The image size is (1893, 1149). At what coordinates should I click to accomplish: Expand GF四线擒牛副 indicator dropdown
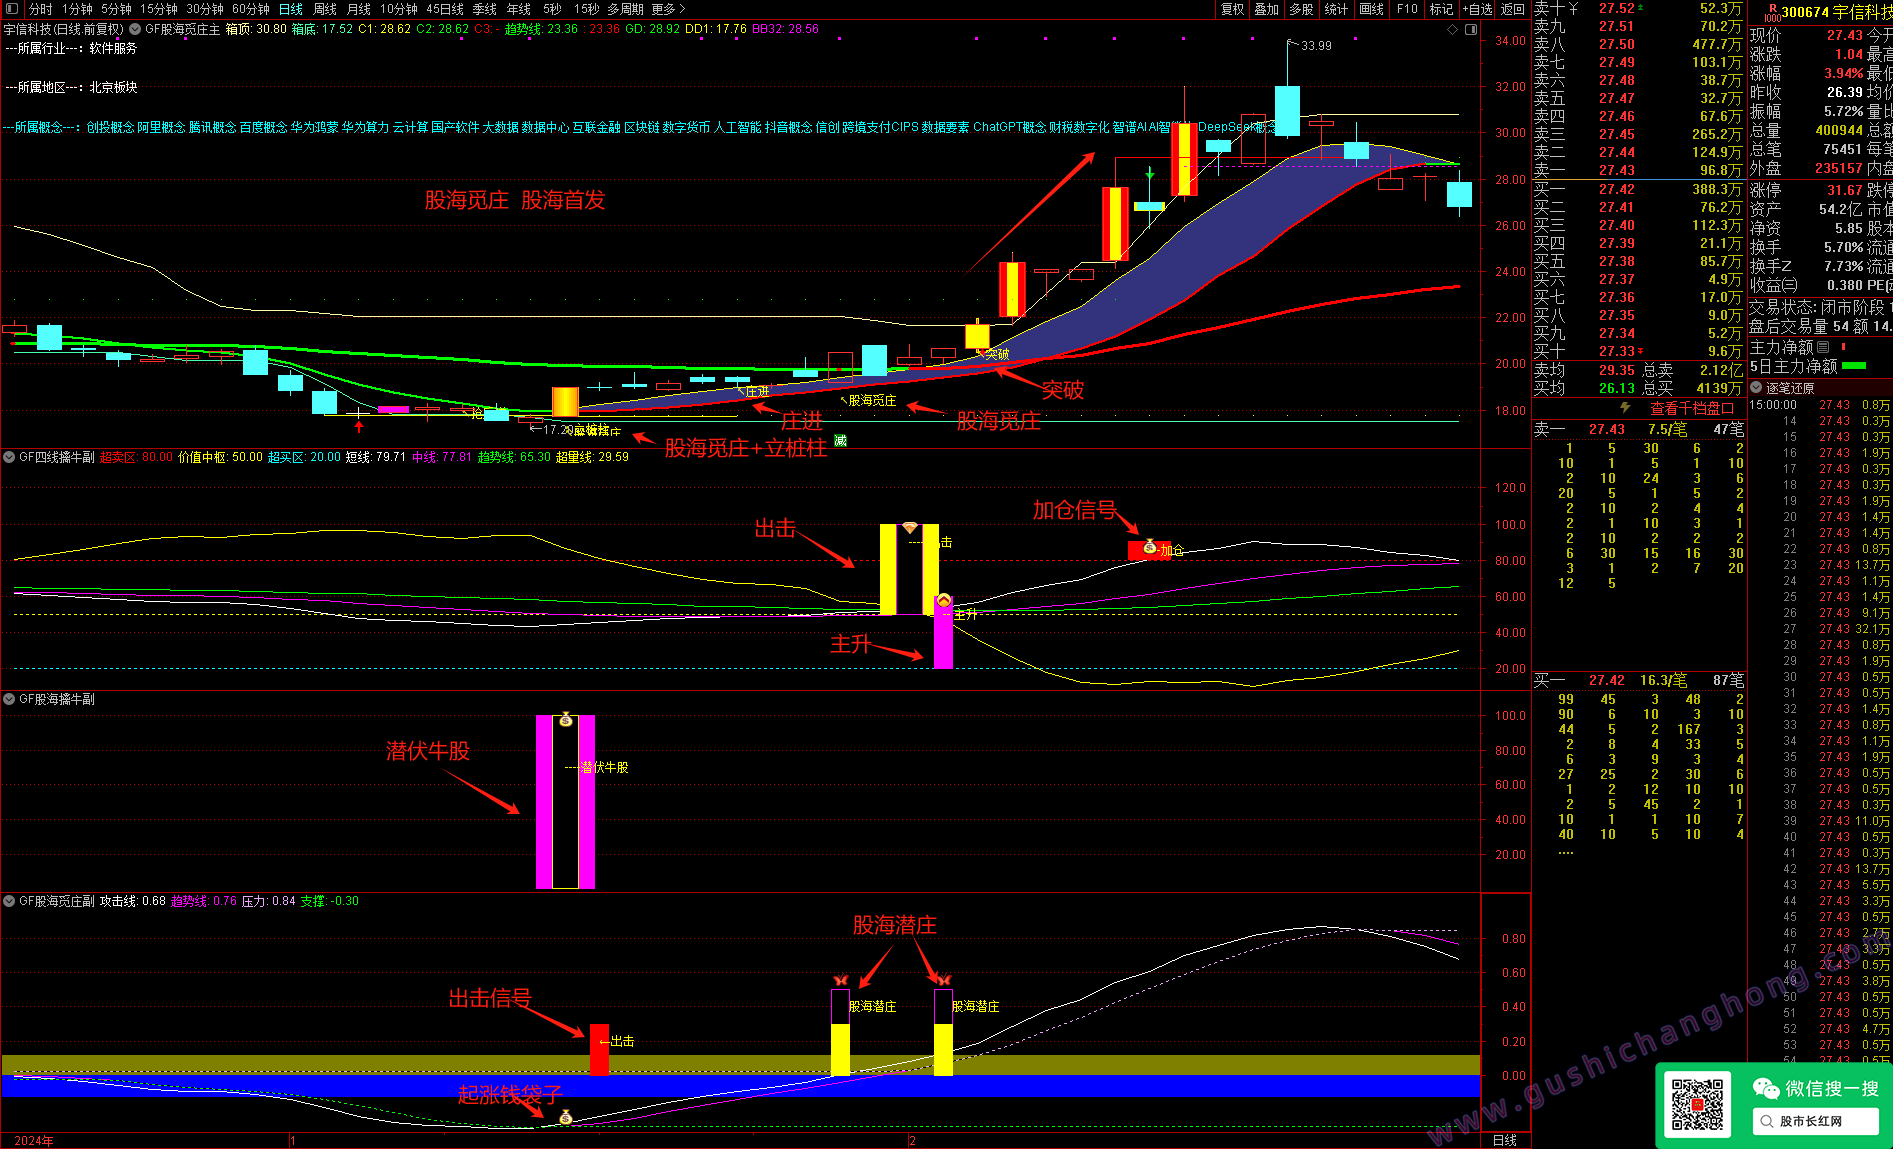[9, 457]
